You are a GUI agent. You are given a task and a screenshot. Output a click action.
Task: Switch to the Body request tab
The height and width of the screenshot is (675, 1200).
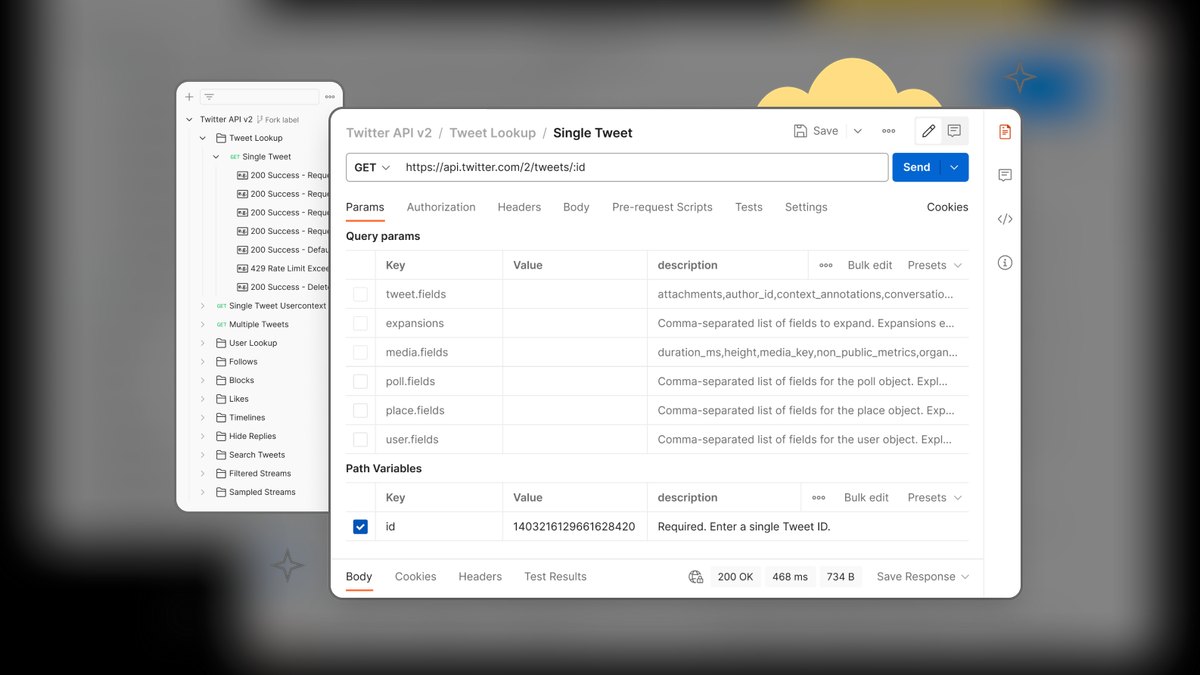576,207
